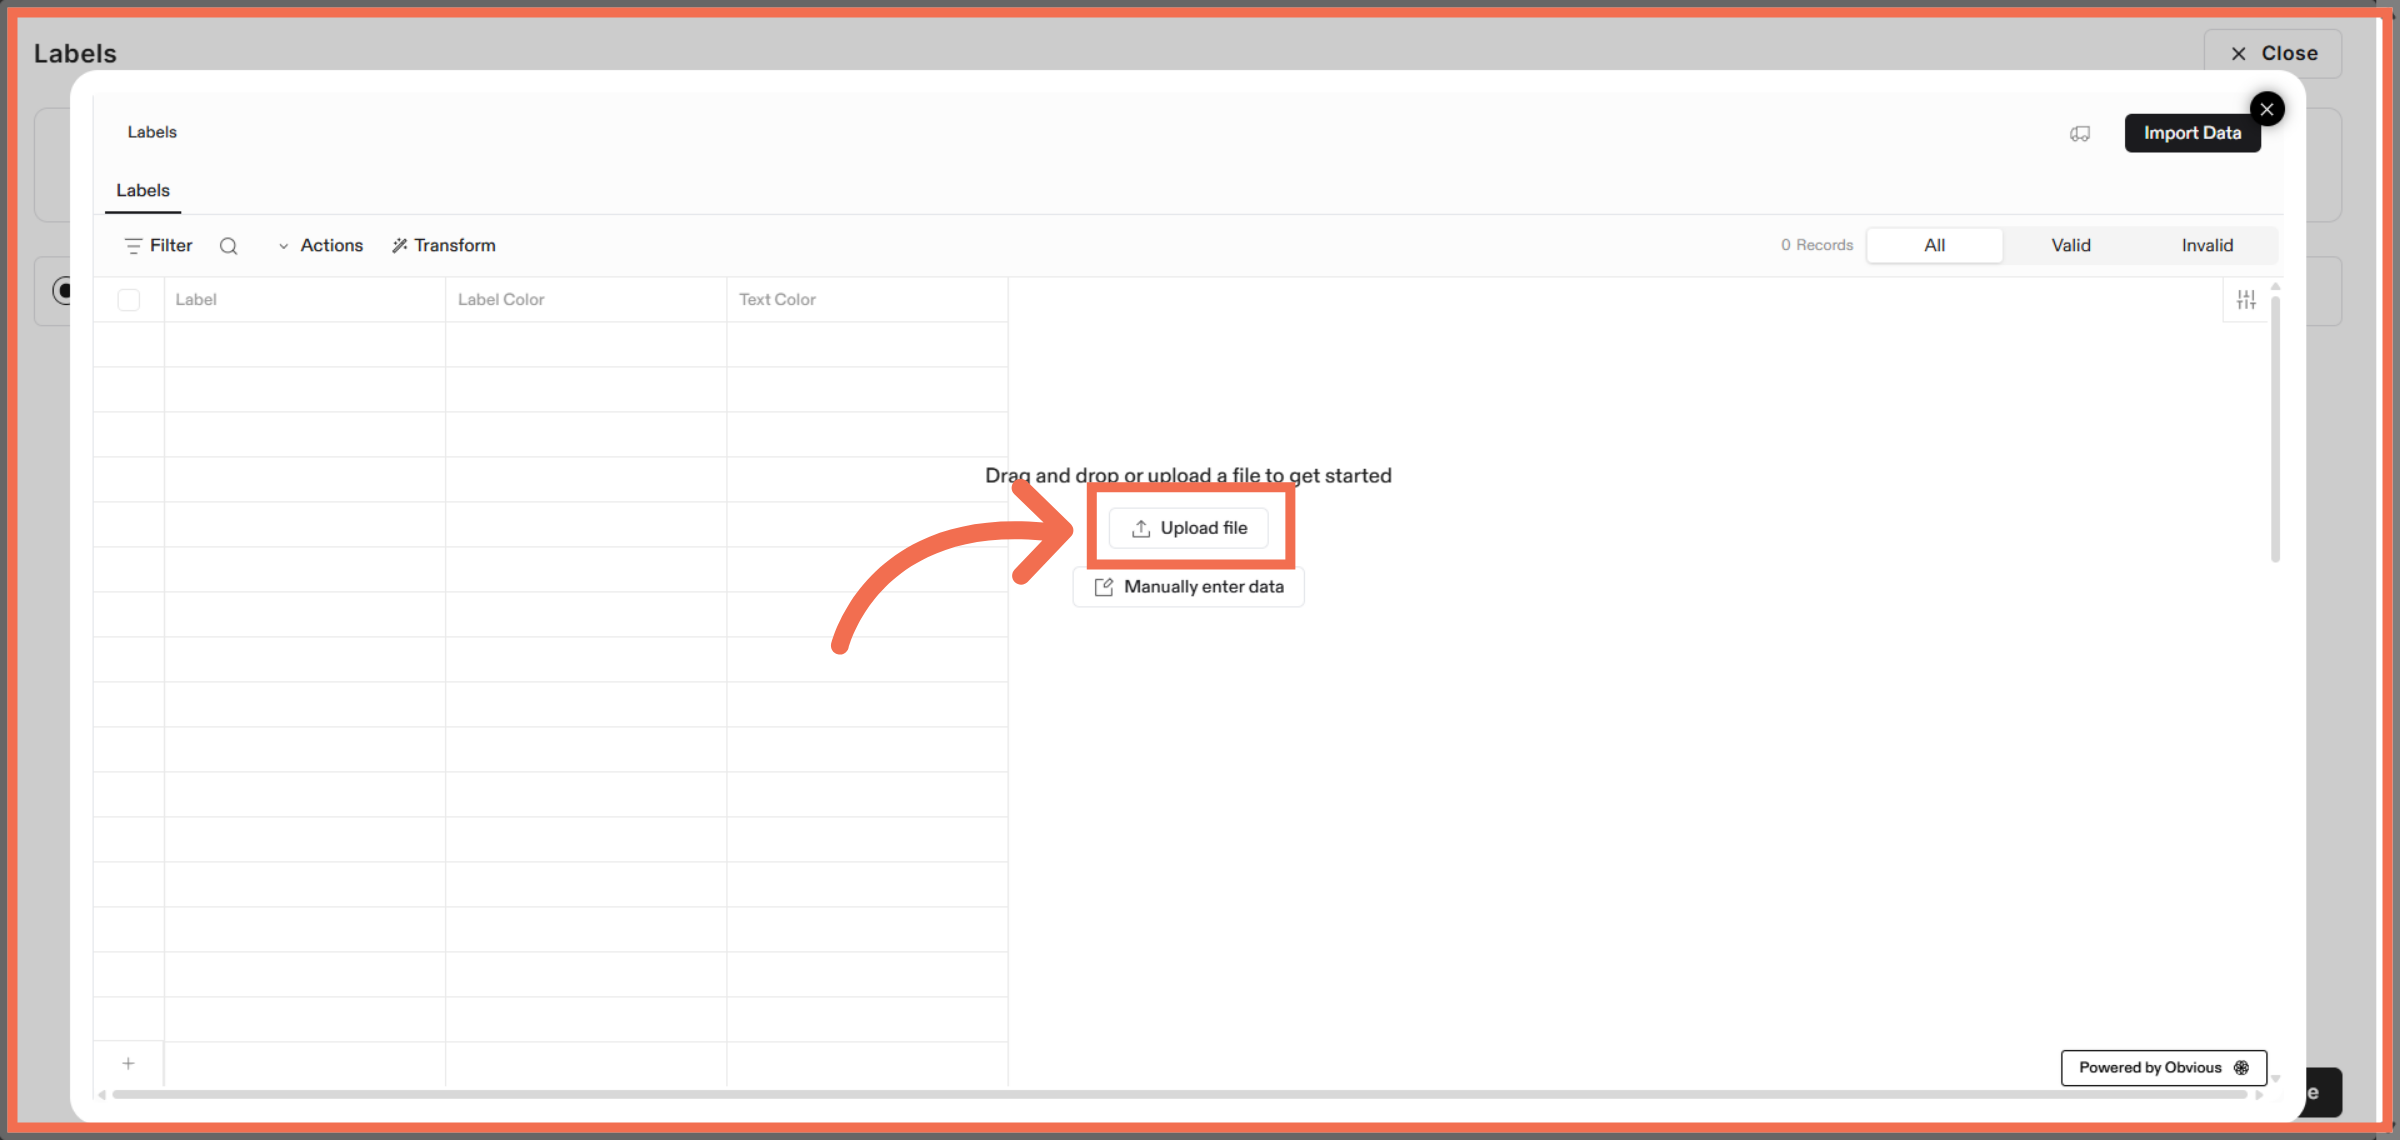Image resolution: width=2400 pixels, height=1140 pixels.
Task: Tick the select-all rows checkbox
Action: click(129, 299)
